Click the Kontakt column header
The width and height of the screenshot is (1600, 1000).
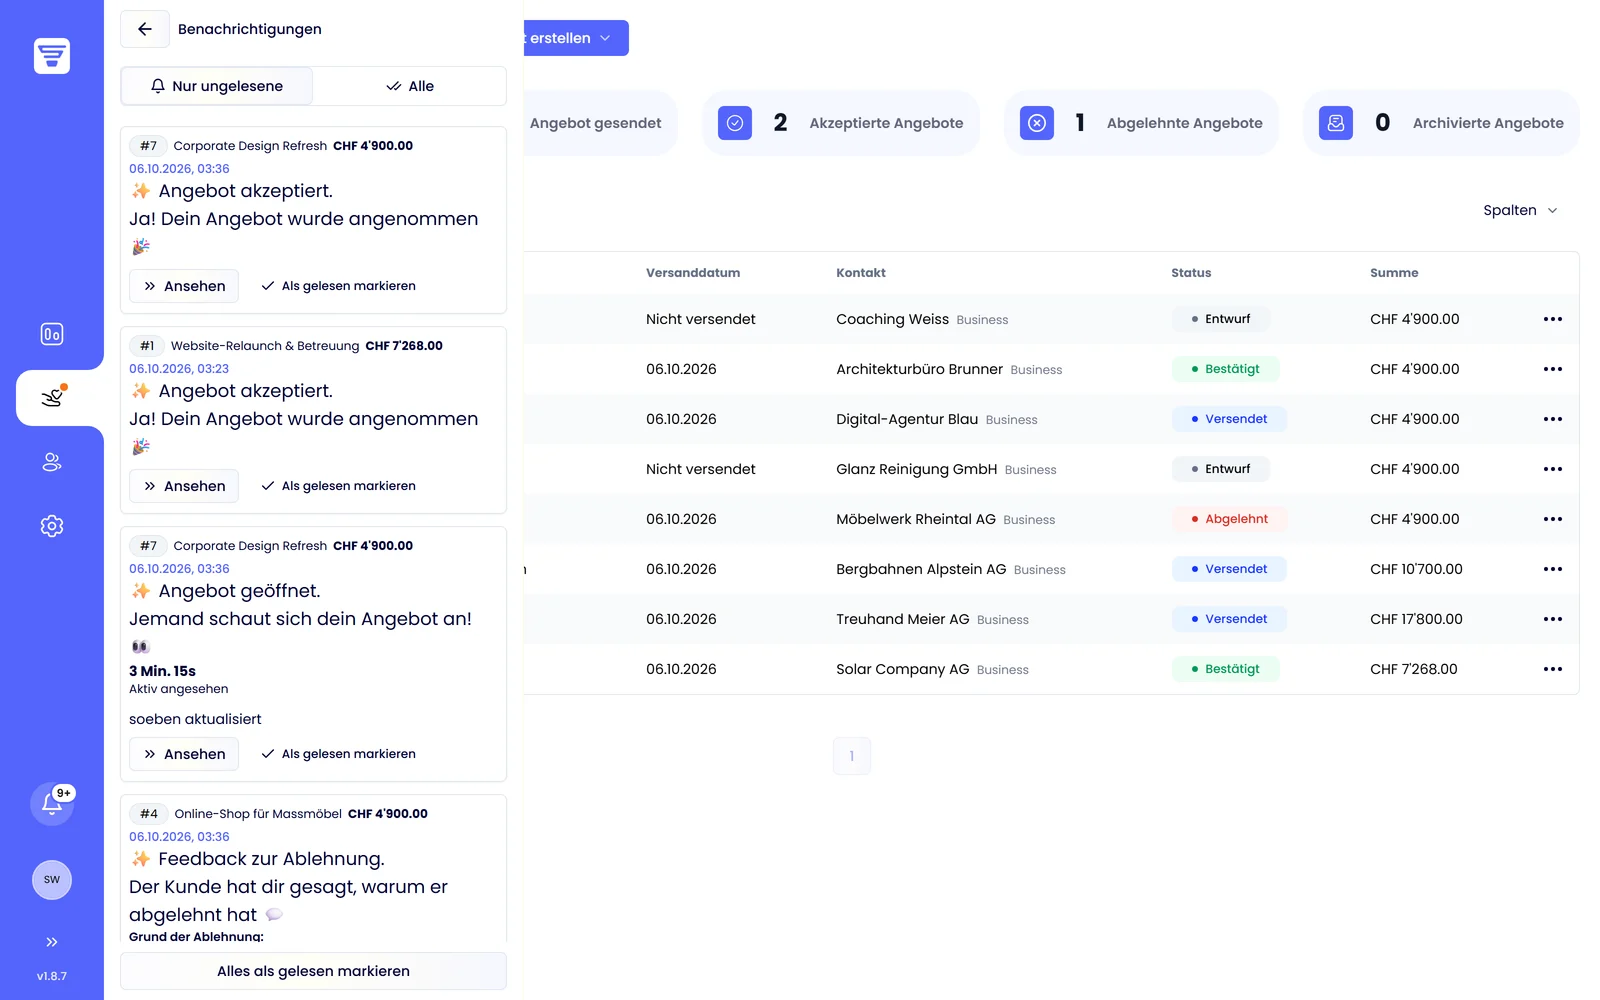pos(861,273)
